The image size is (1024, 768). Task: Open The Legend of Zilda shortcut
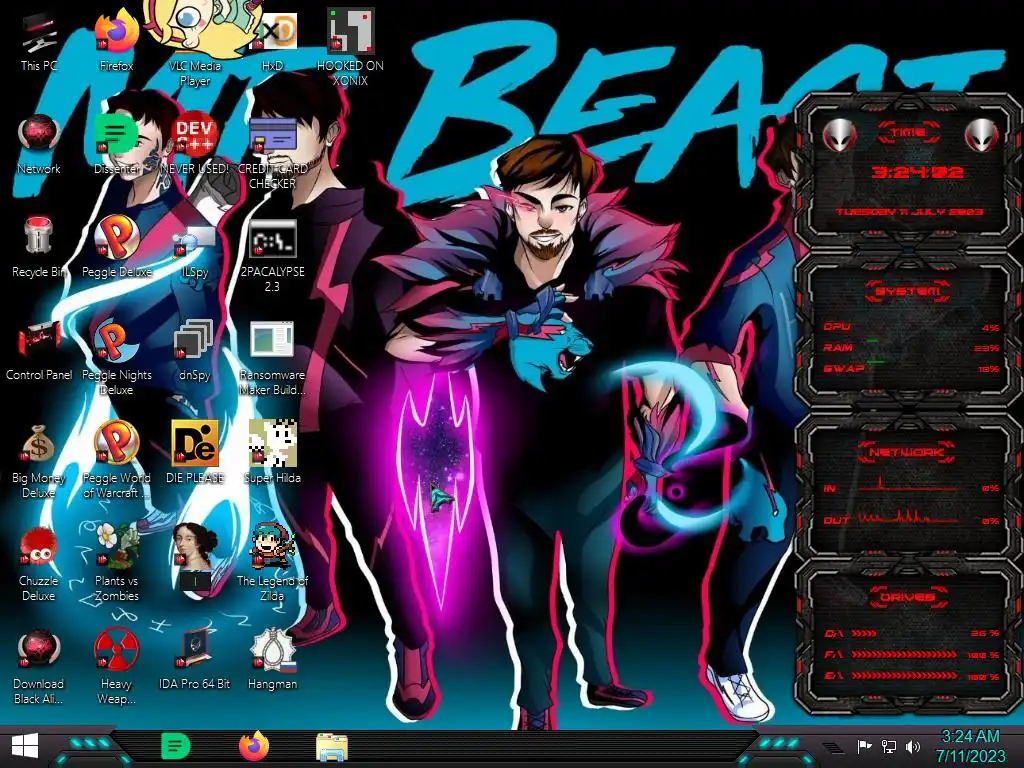pos(272,564)
